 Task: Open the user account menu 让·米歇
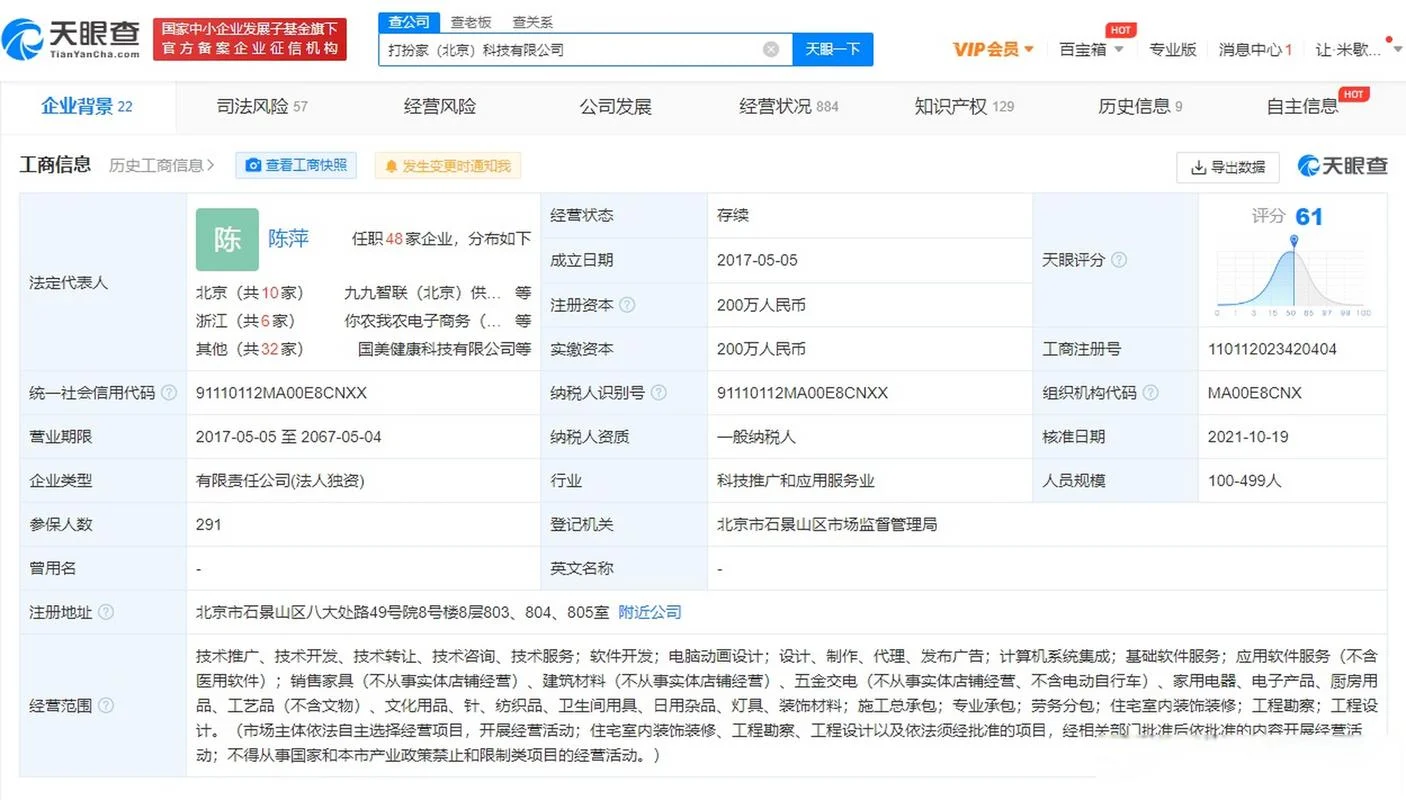pos(1360,49)
